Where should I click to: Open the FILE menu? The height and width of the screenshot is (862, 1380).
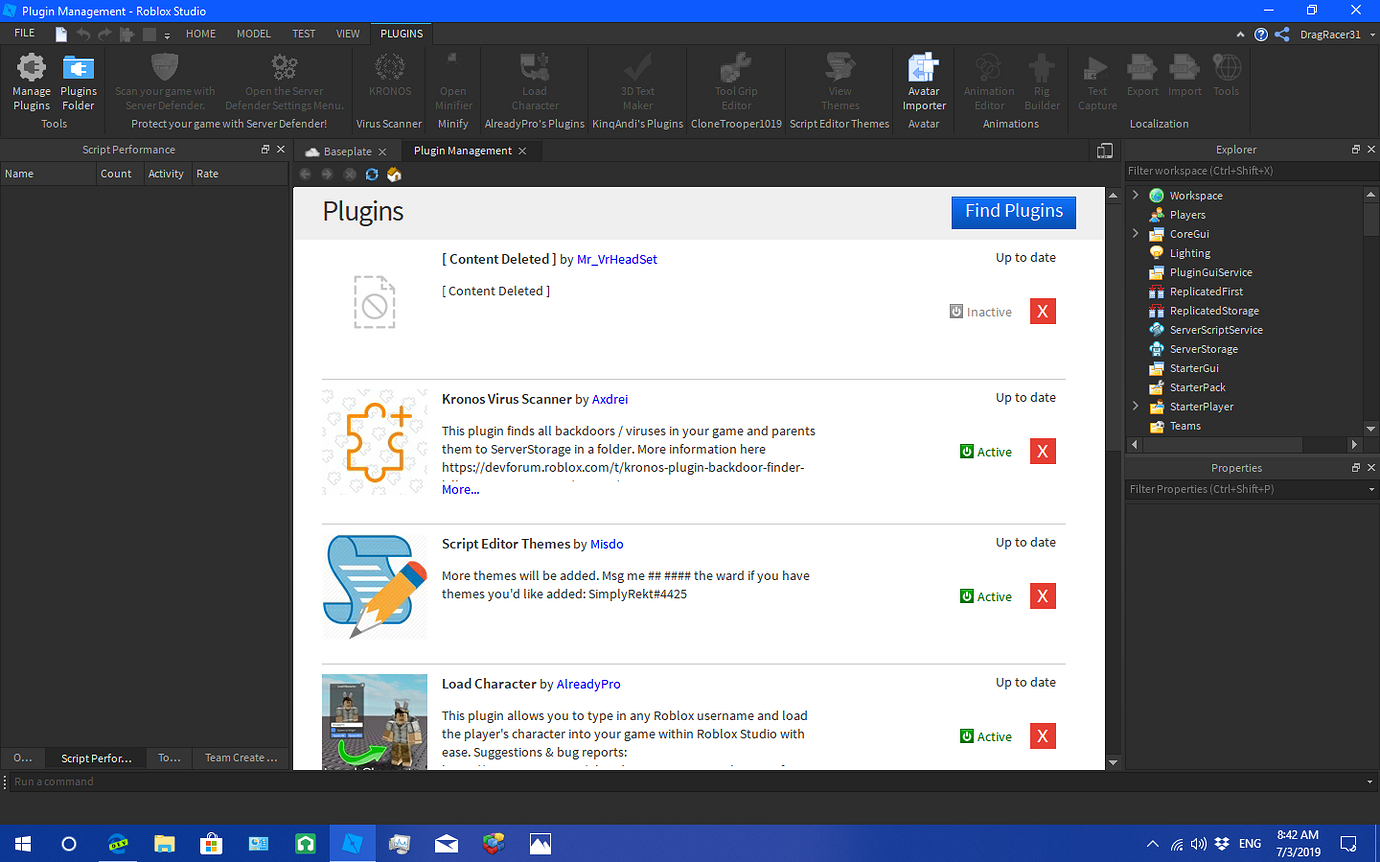click(24, 33)
